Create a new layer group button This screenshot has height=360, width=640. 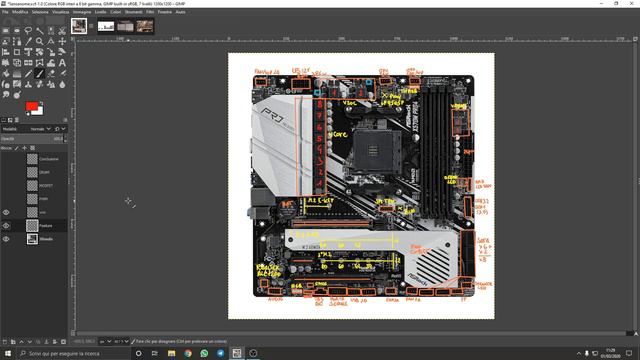(13, 342)
